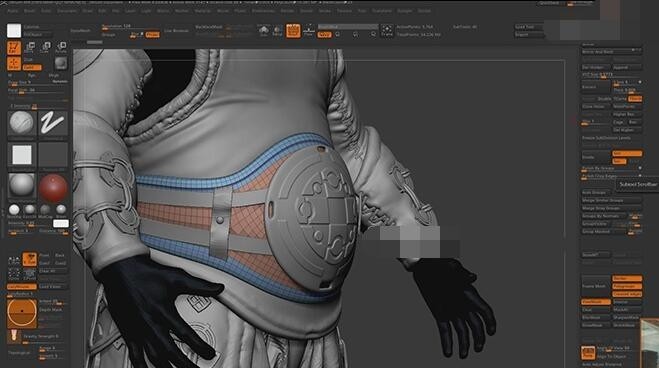Click the large orange circular lazy mouse gizmo
This screenshot has height=368, width=659.
pyautogui.click(x=22, y=313)
